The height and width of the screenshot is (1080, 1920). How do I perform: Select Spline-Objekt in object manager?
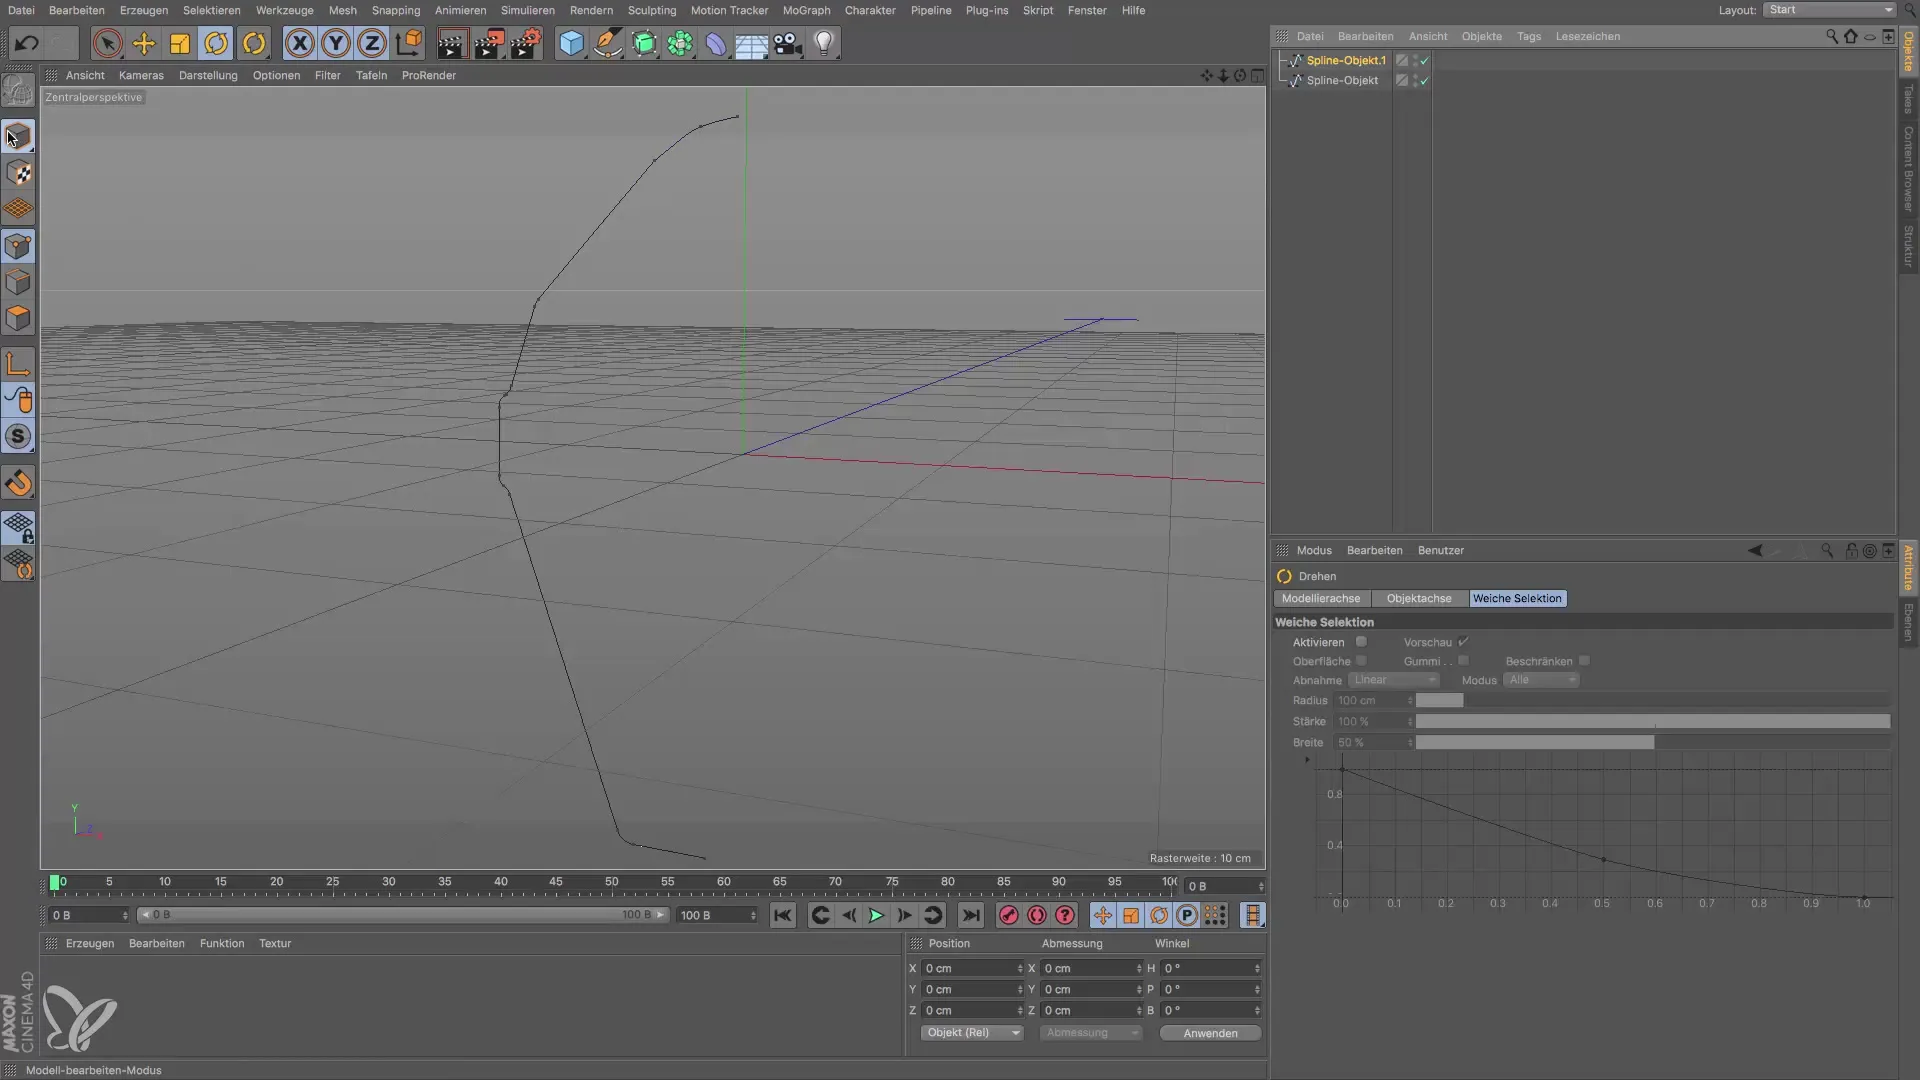pyautogui.click(x=1342, y=80)
